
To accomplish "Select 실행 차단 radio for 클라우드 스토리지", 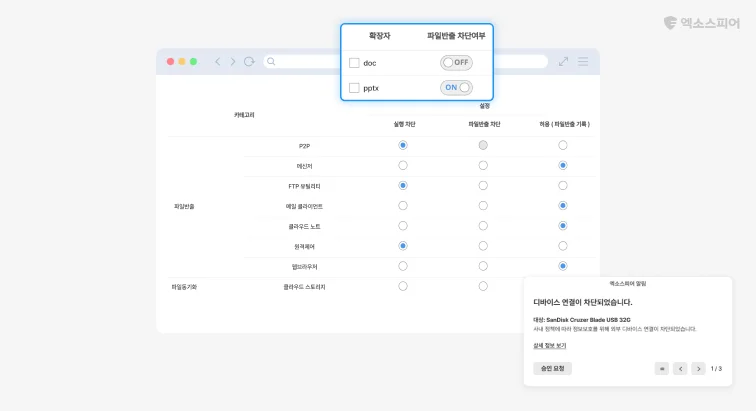I will 403,287.
